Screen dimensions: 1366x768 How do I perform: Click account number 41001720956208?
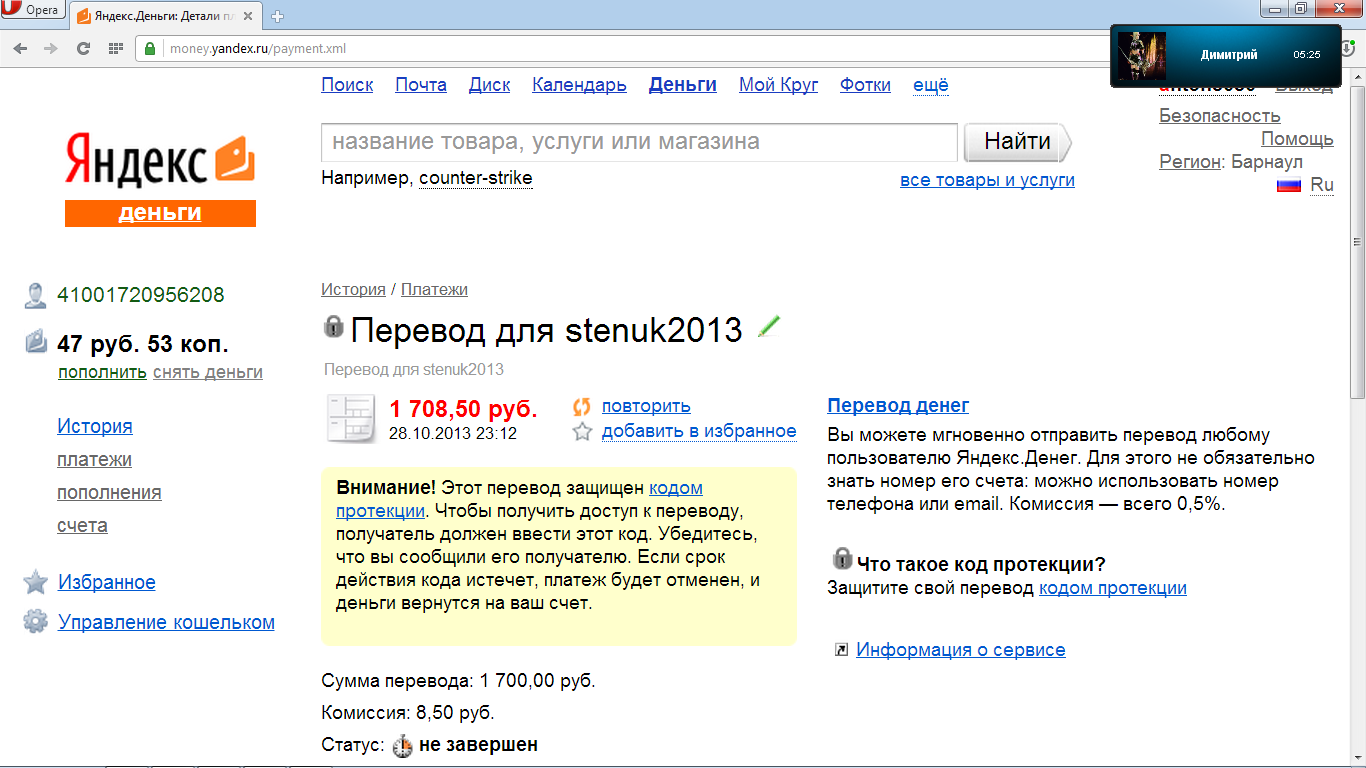coord(141,295)
